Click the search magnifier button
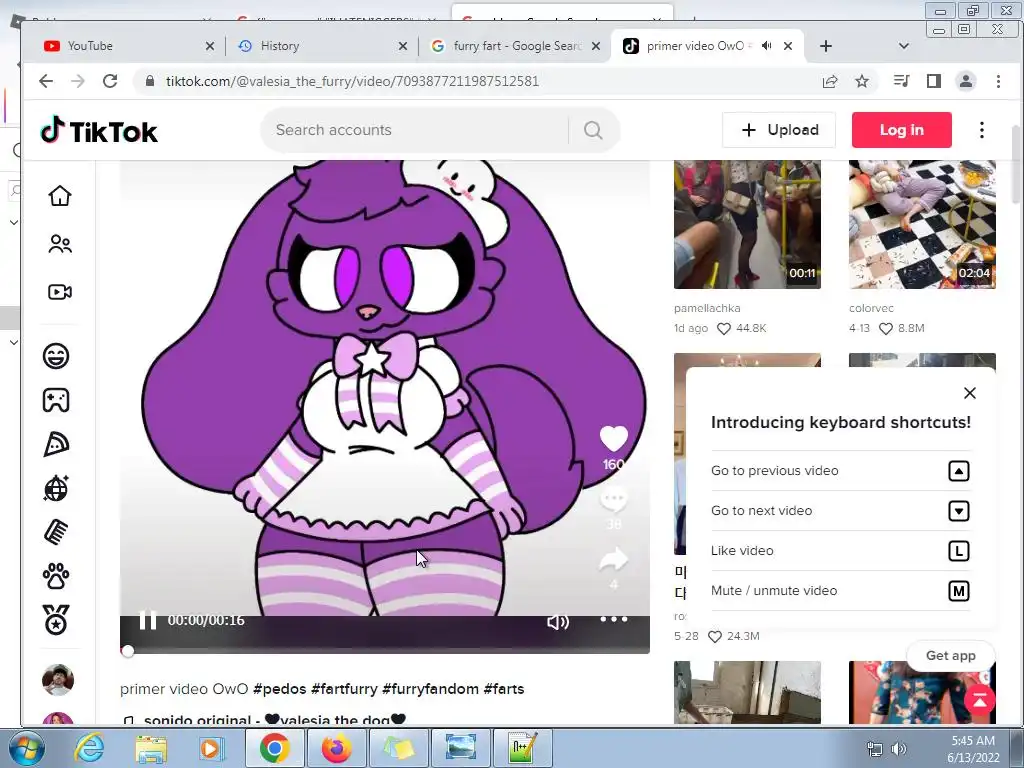Image resolution: width=1024 pixels, height=768 pixels. tap(593, 130)
